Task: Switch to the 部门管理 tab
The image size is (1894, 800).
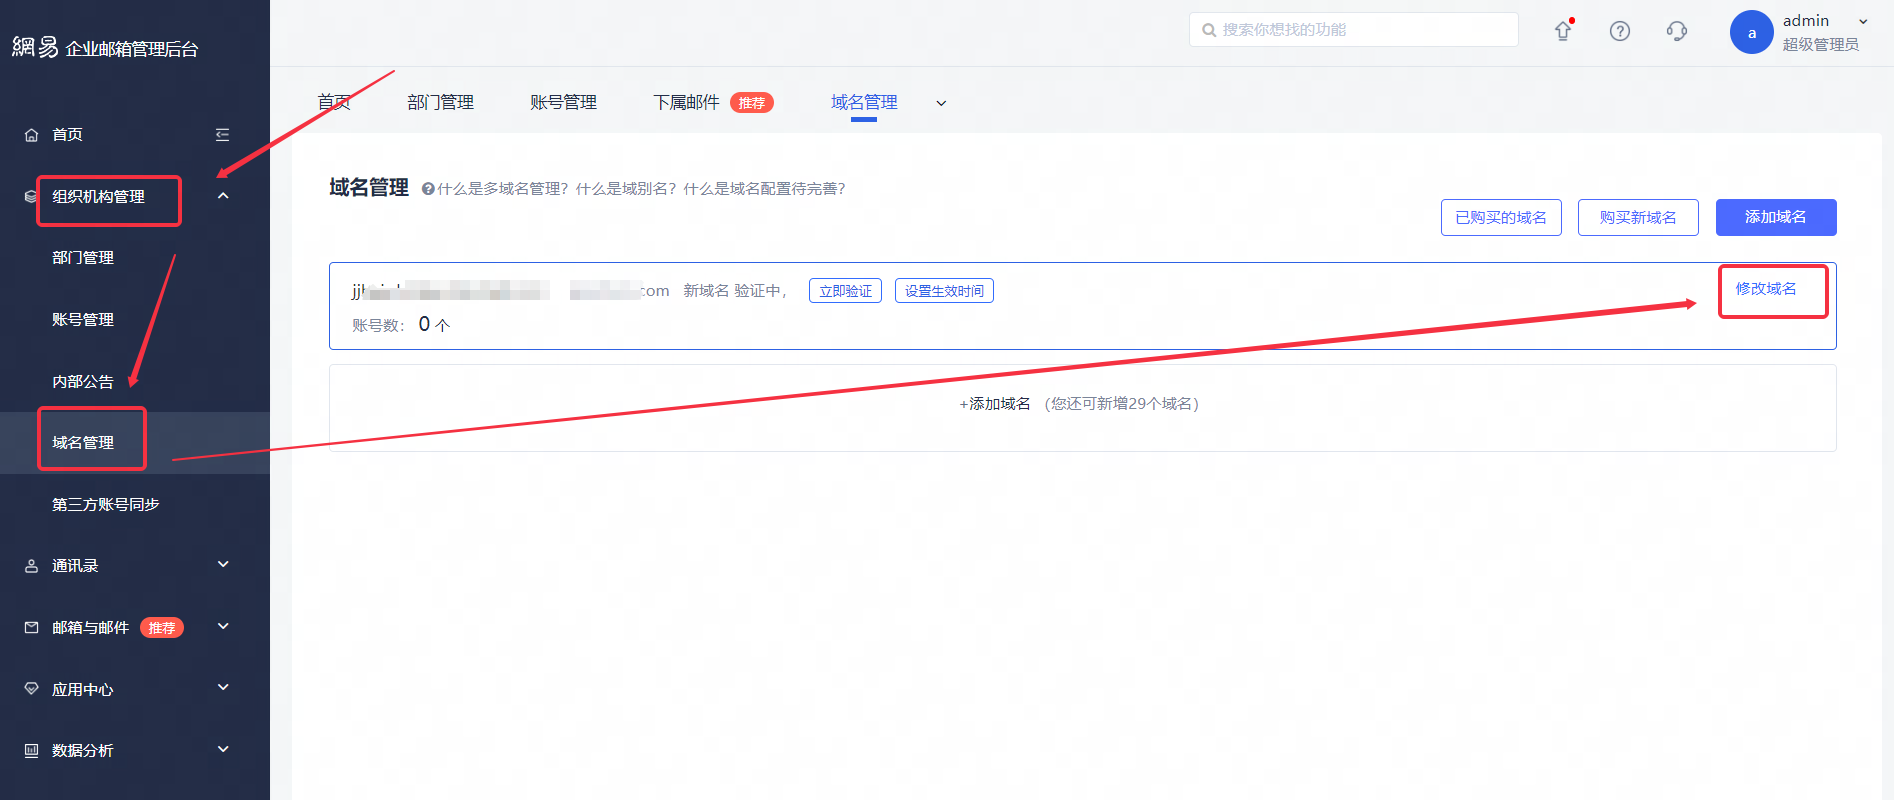Action: pos(440,103)
